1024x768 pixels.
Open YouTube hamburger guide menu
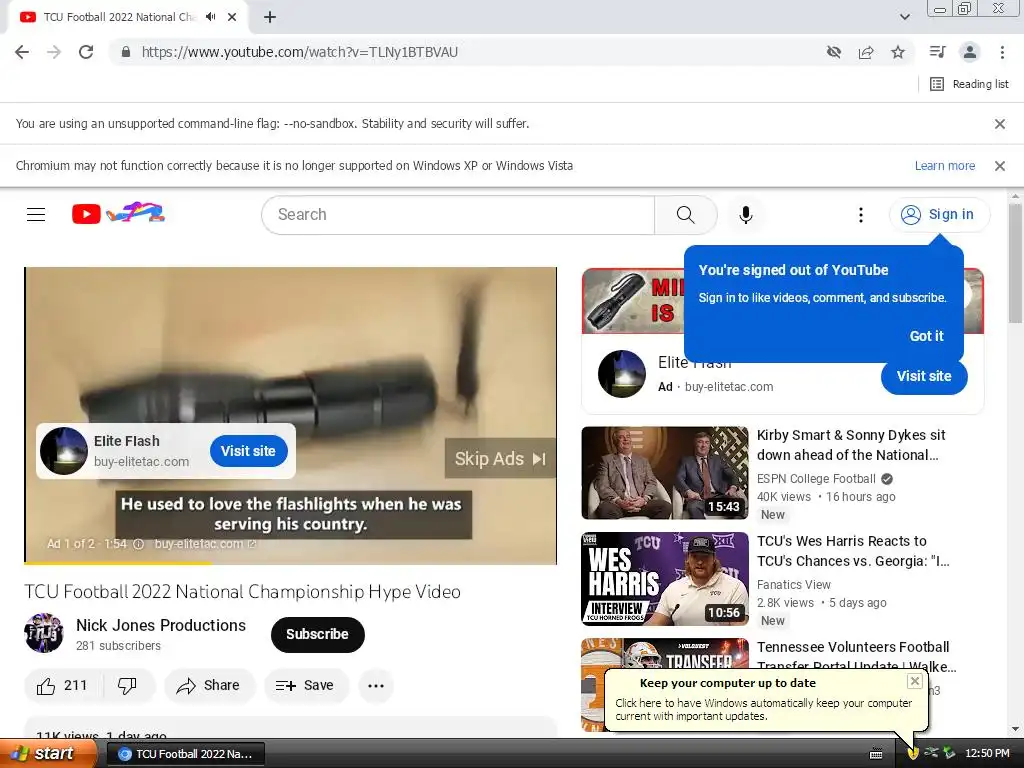(36, 214)
